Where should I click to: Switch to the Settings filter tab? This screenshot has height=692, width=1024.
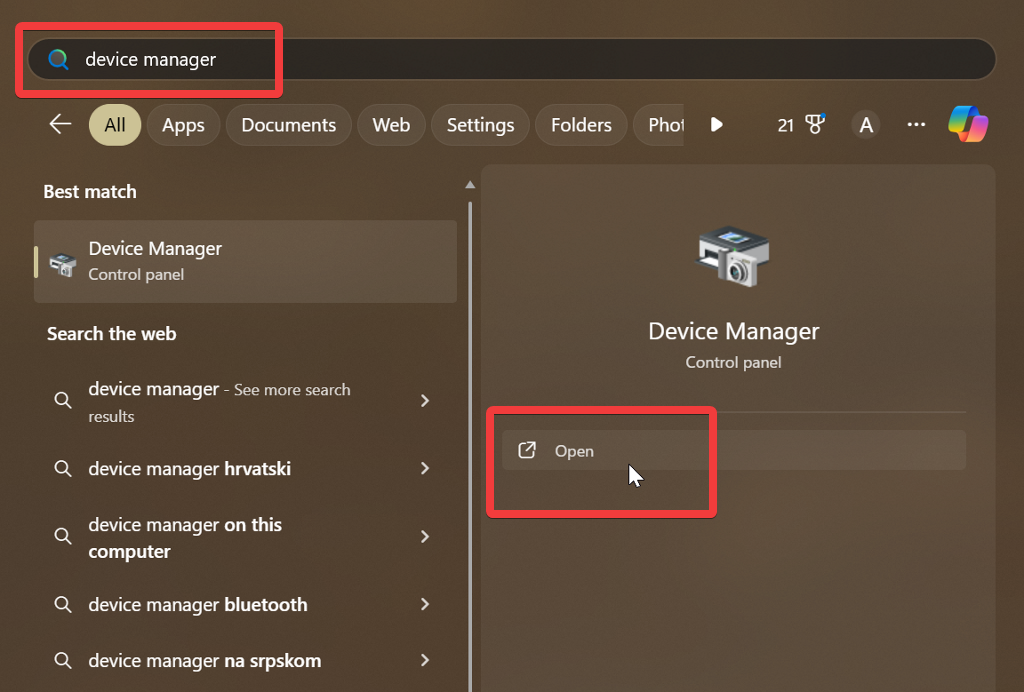click(480, 124)
